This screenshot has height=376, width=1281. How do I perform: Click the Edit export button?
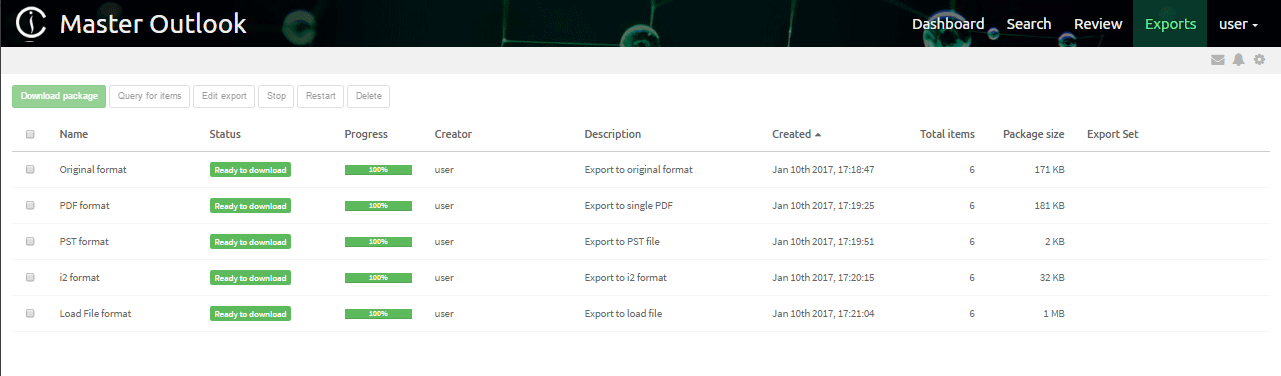(224, 96)
